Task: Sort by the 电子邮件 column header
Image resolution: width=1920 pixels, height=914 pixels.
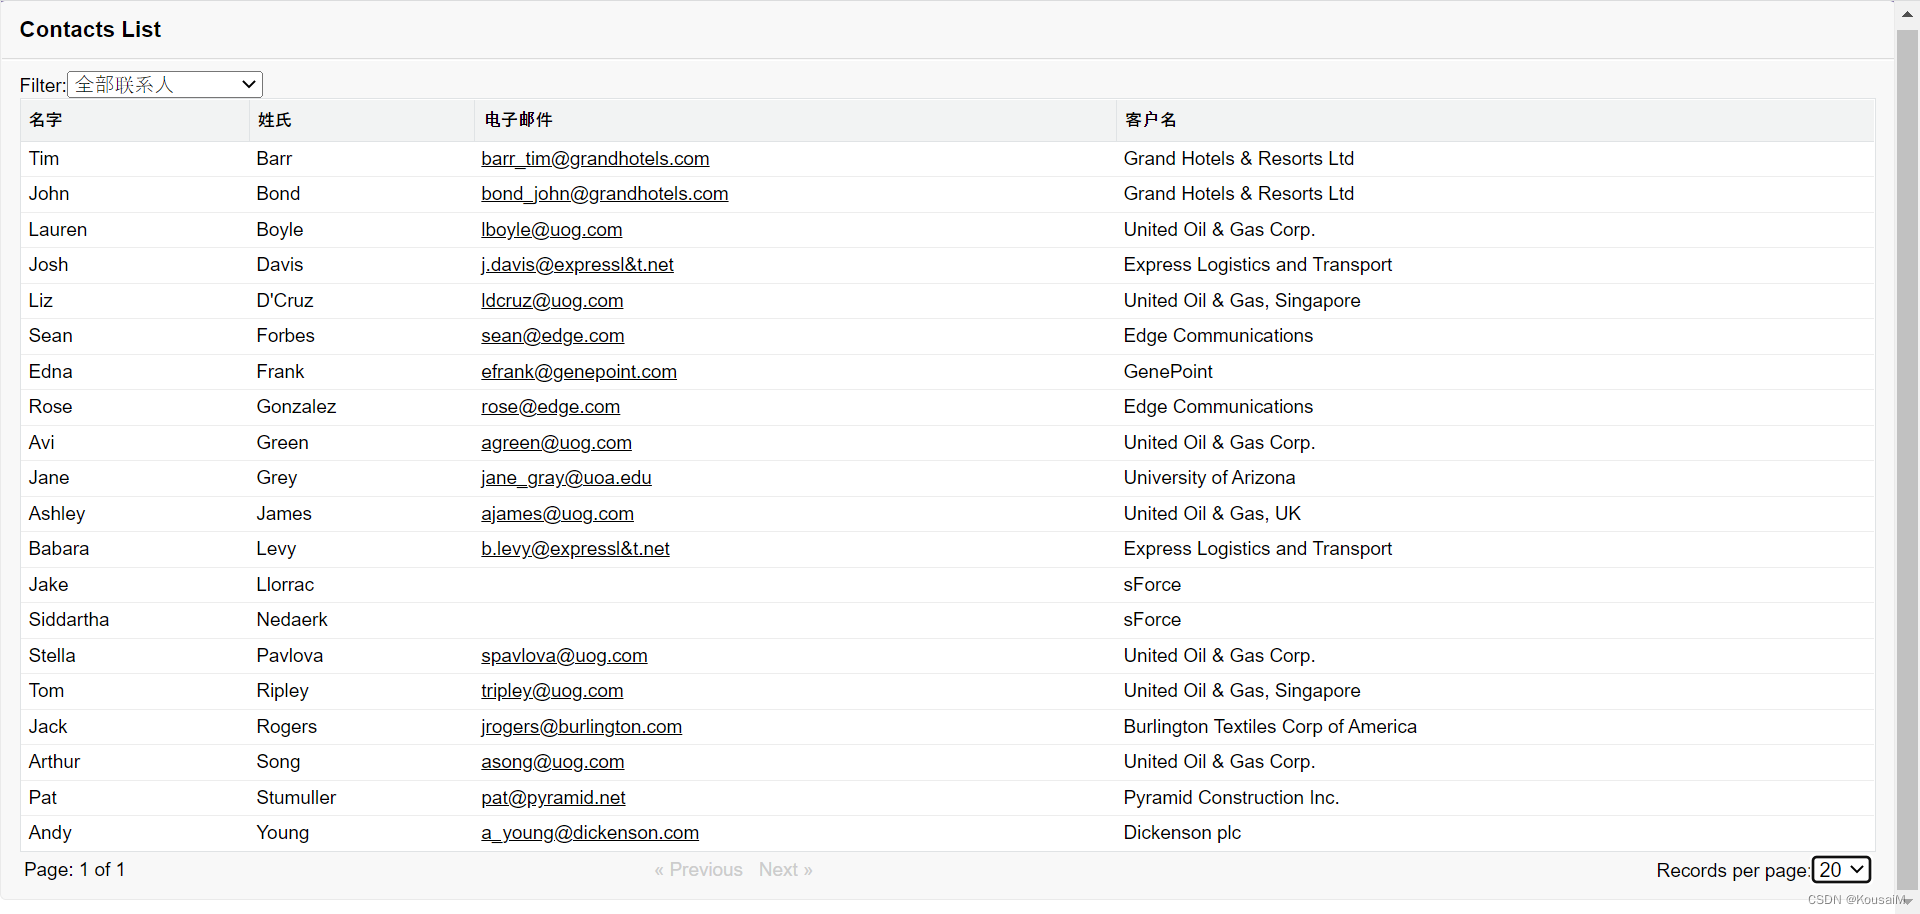Action: click(x=517, y=120)
